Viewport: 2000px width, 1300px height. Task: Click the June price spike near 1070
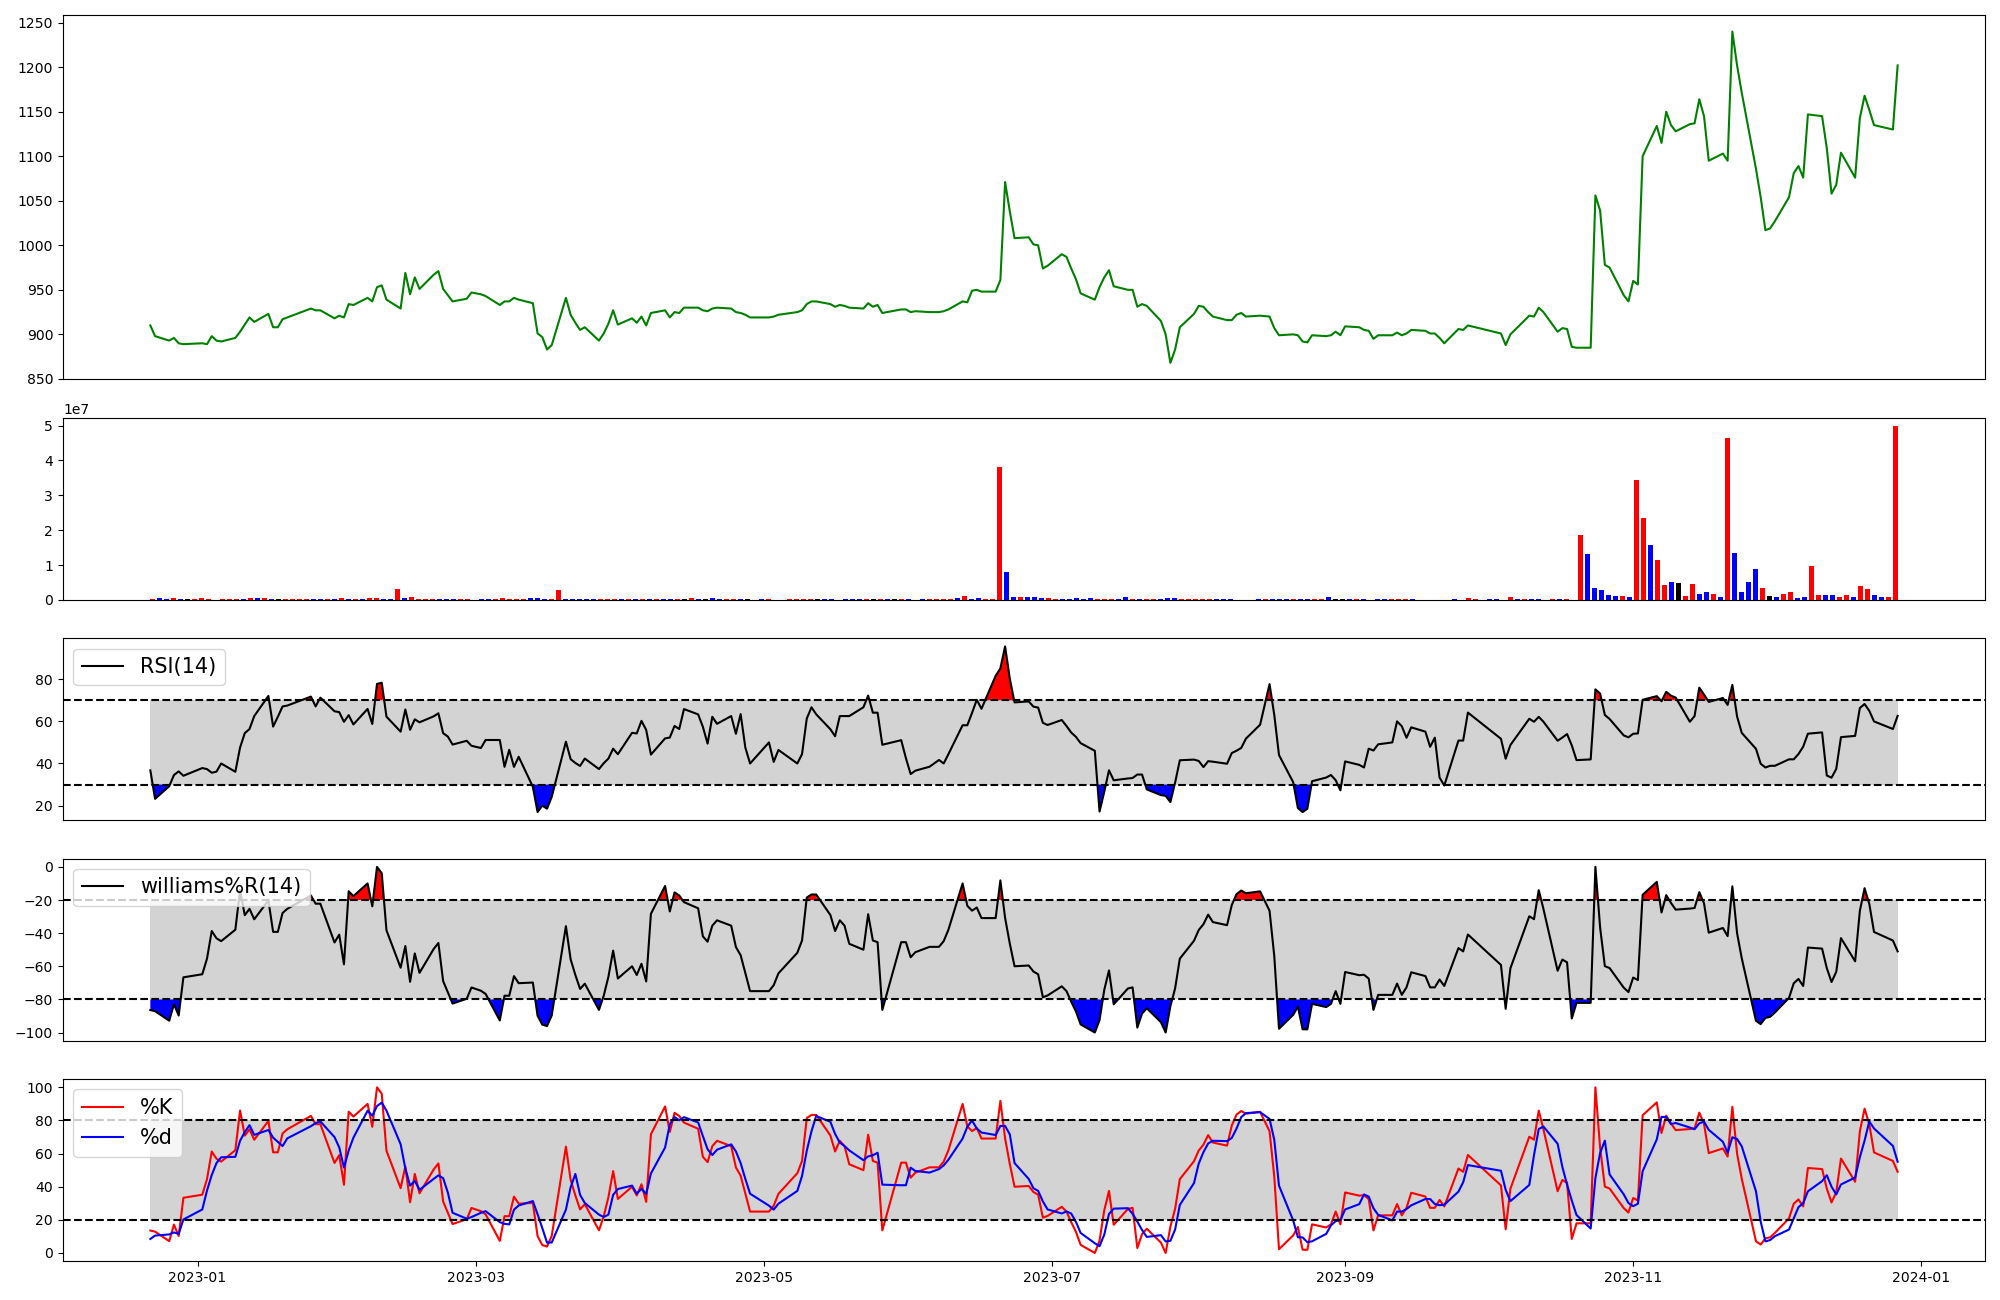pyautogui.click(x=1005, y=183)
